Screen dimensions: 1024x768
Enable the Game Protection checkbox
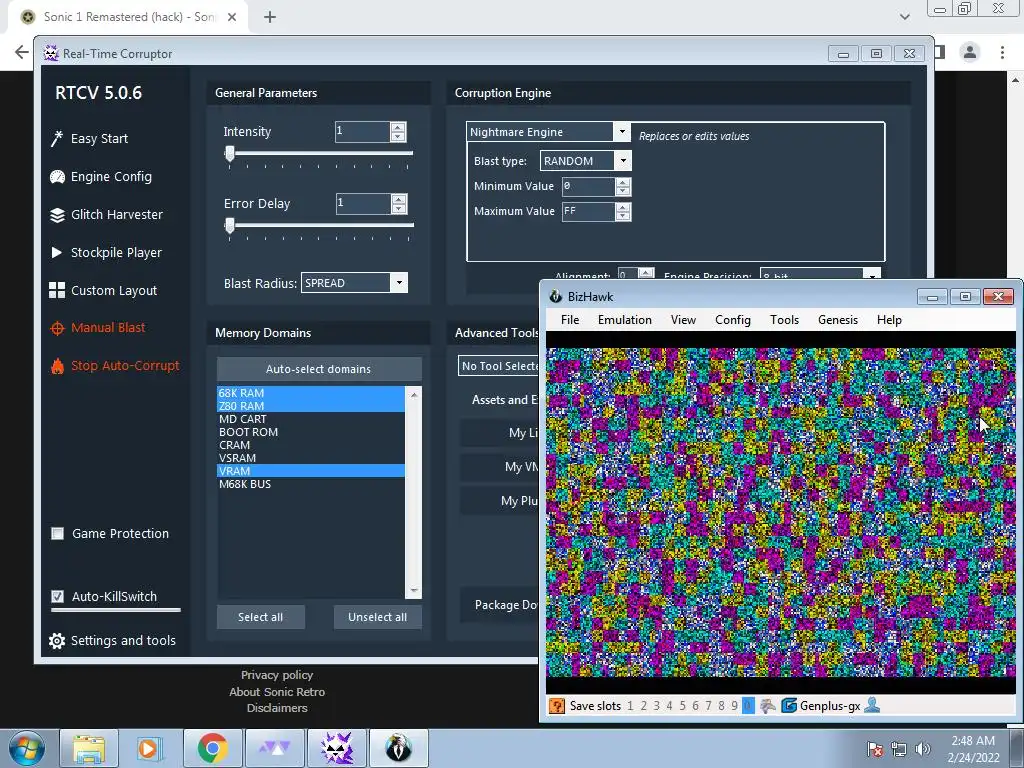[x=57, y=534]
